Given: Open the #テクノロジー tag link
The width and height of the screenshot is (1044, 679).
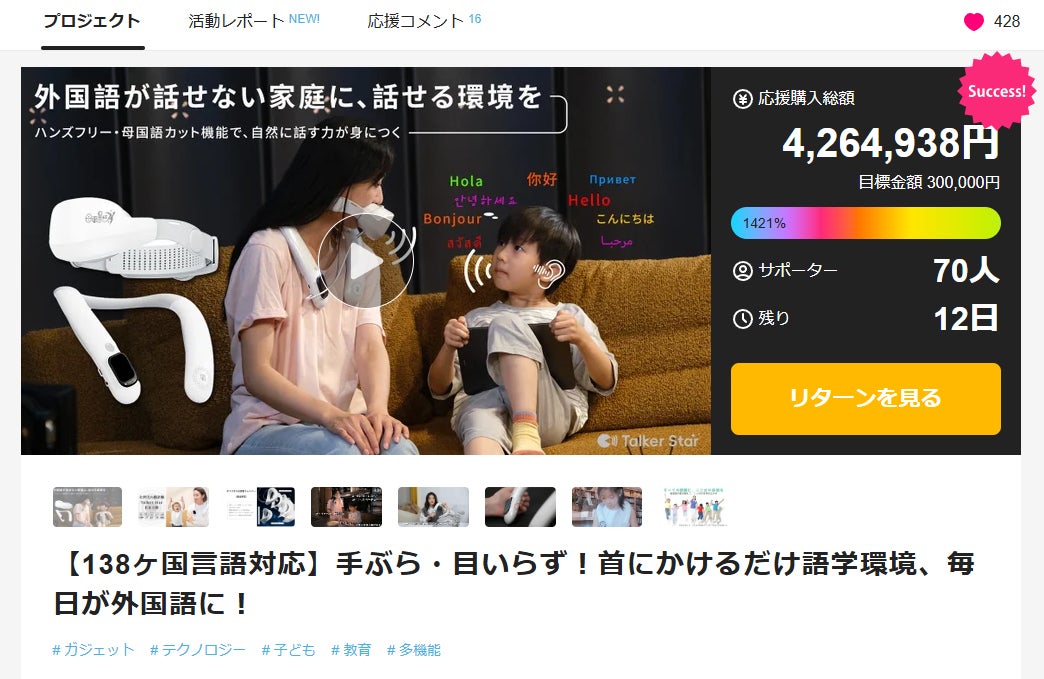Looking at the screenshot, I should pos(198,650).
